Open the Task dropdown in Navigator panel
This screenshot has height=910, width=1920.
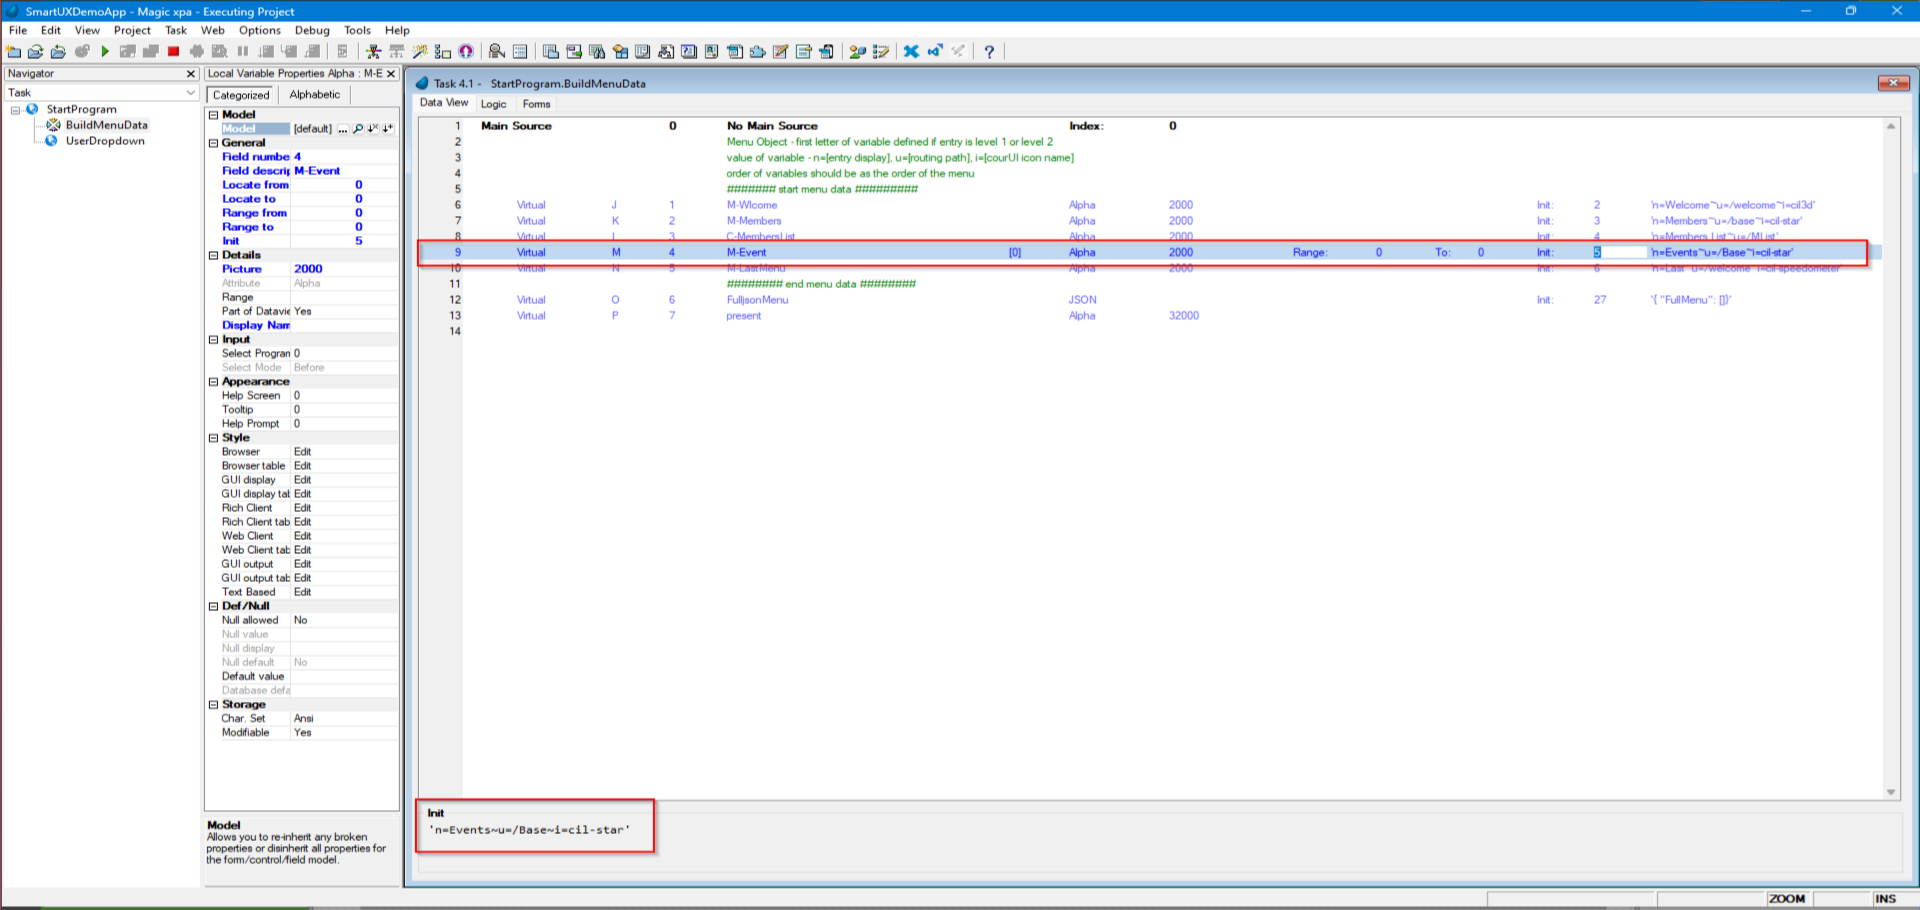click(190, 92)
